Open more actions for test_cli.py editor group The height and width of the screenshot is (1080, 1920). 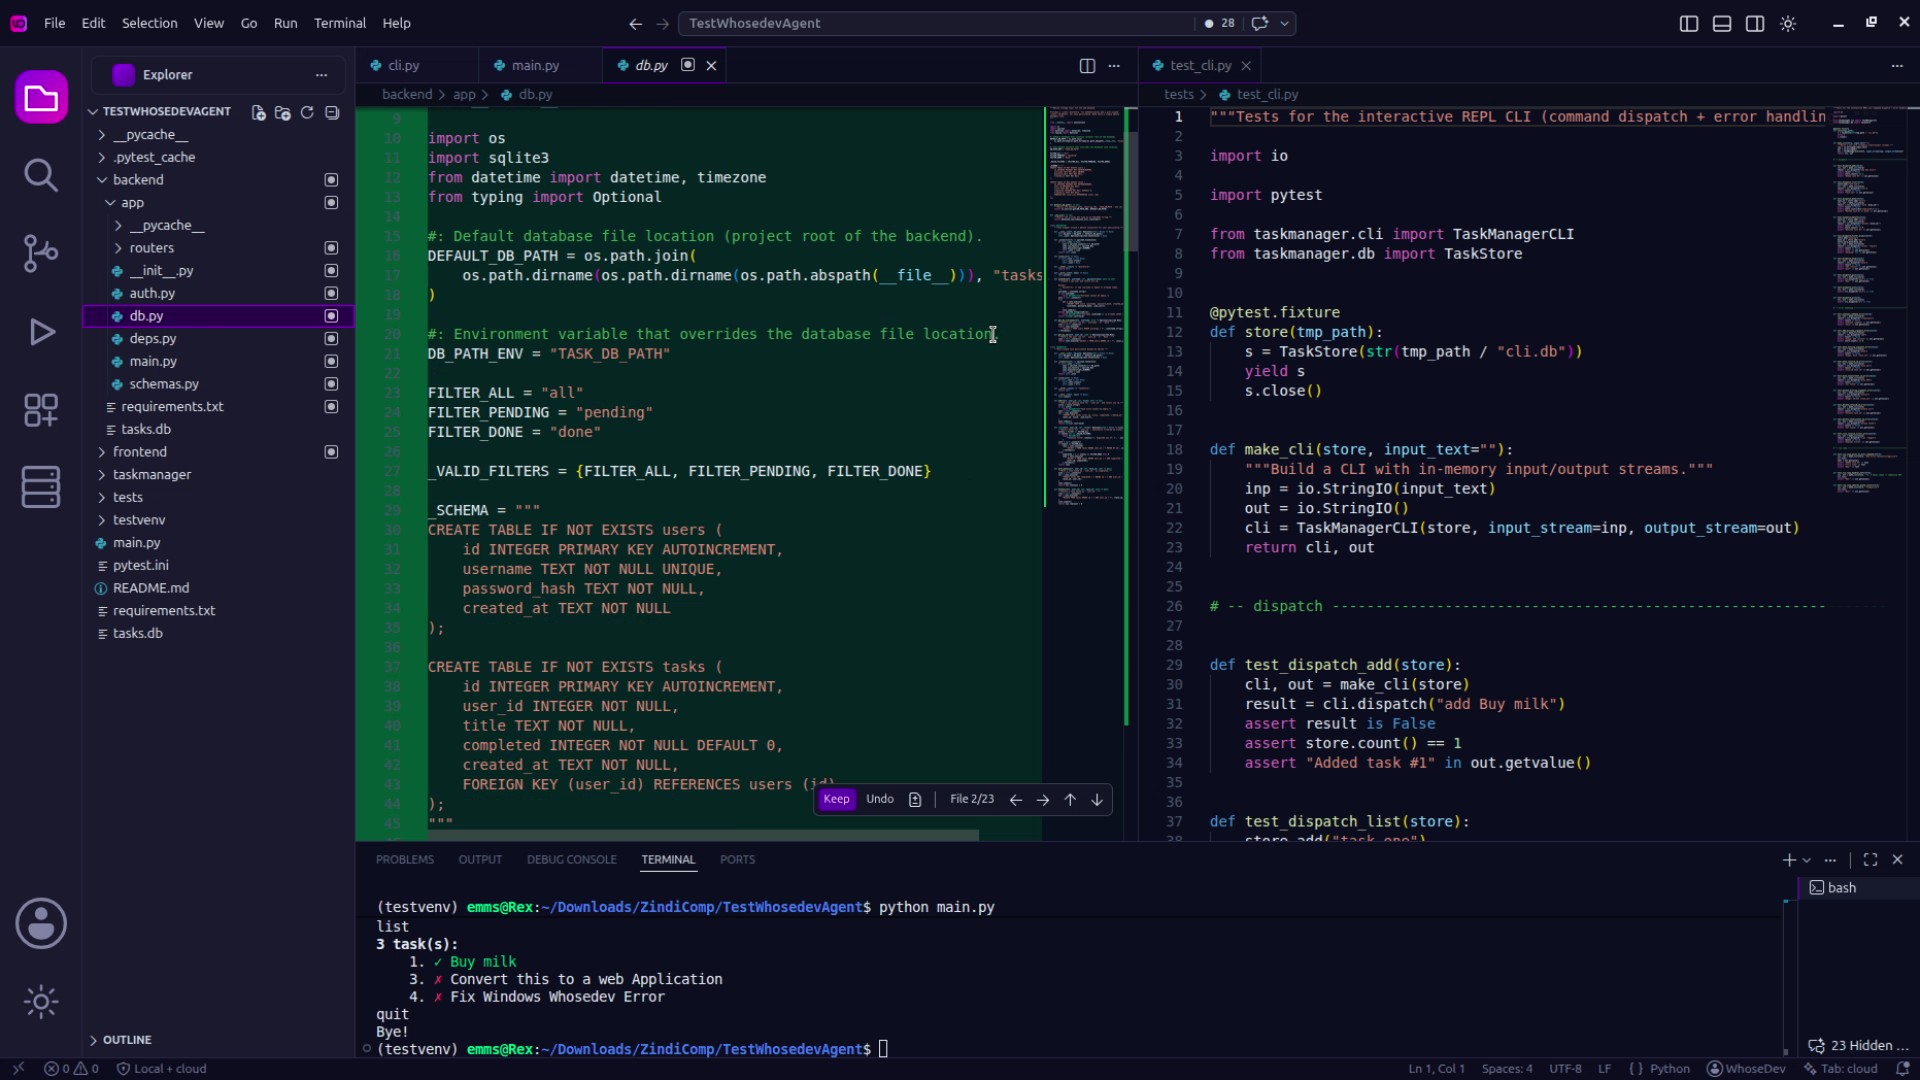tap(1897, 66)
